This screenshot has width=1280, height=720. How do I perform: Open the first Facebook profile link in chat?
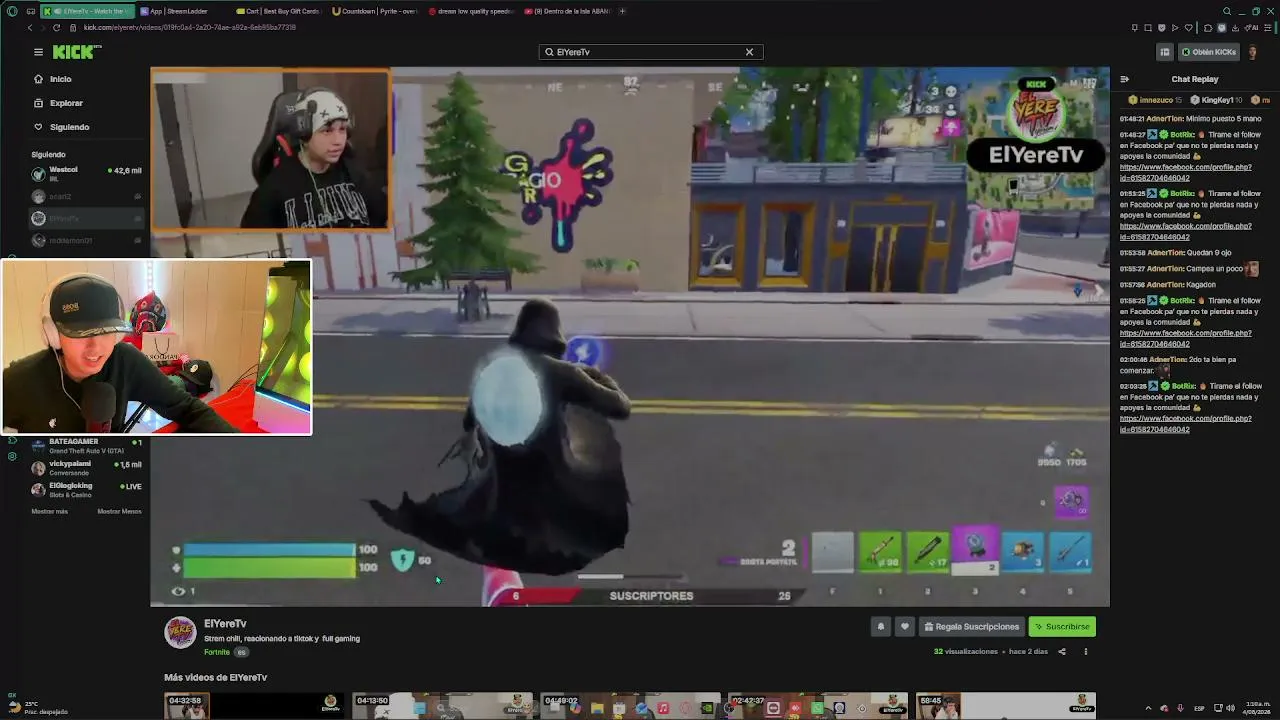(x=1186, y=172)
